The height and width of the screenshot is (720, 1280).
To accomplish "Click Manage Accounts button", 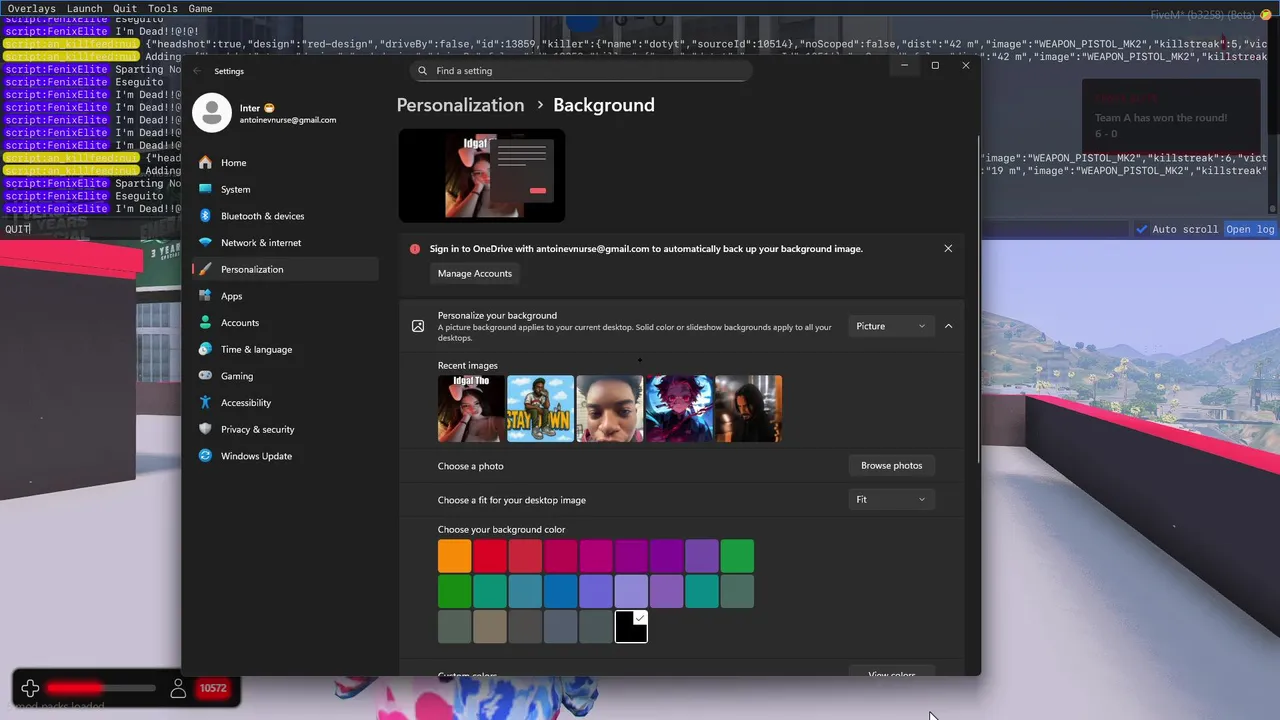I will pos(475,274).
